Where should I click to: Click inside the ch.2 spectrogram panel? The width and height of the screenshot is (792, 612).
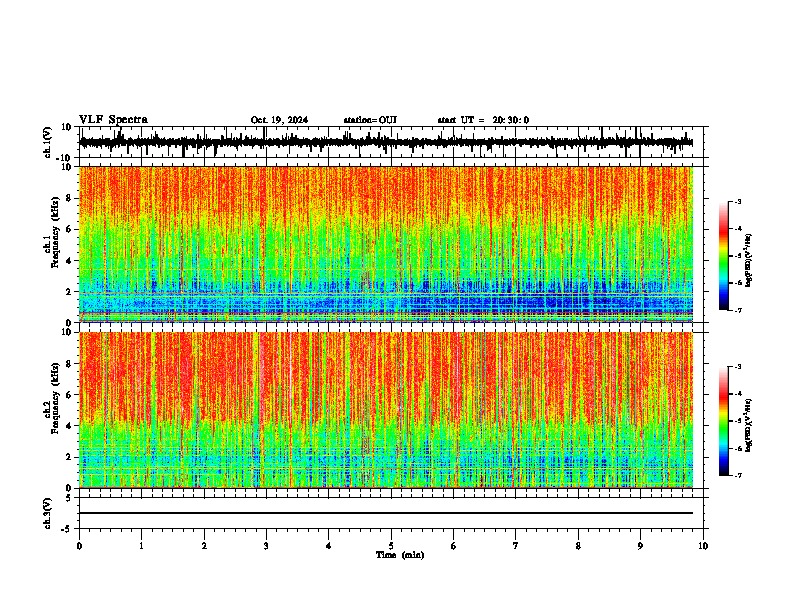(x=386, y=410)
